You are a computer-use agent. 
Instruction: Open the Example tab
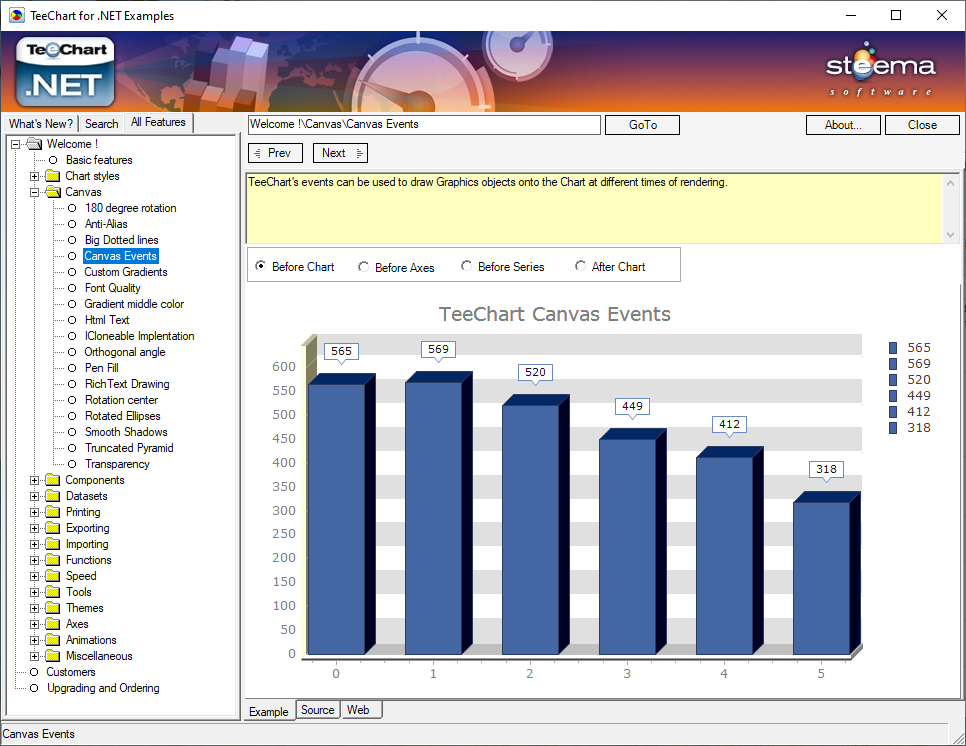click(x=269, y=712)
